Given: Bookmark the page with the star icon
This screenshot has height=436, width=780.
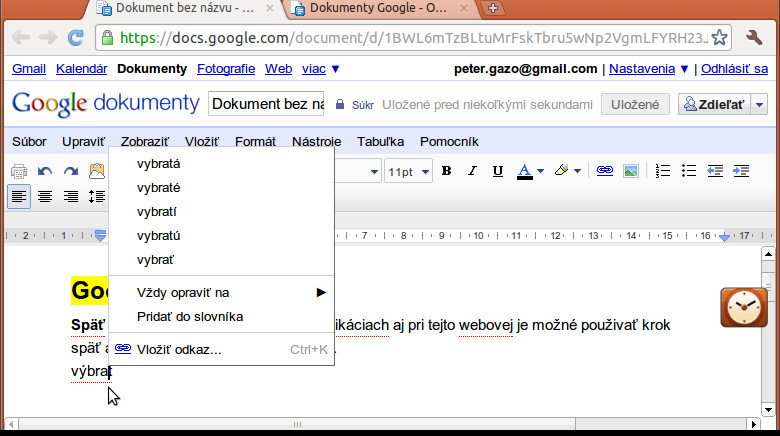Looking at the screenshot, I should [719, 37].
